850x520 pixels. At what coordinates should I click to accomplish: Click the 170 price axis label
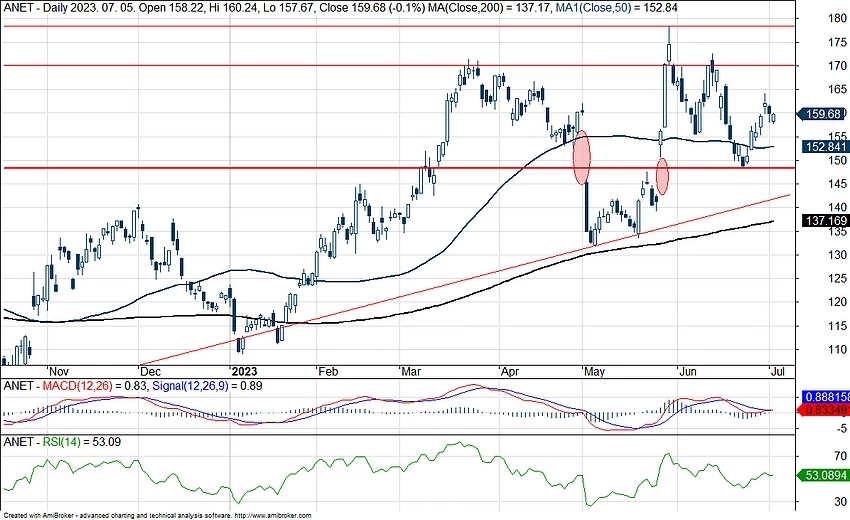837,66
